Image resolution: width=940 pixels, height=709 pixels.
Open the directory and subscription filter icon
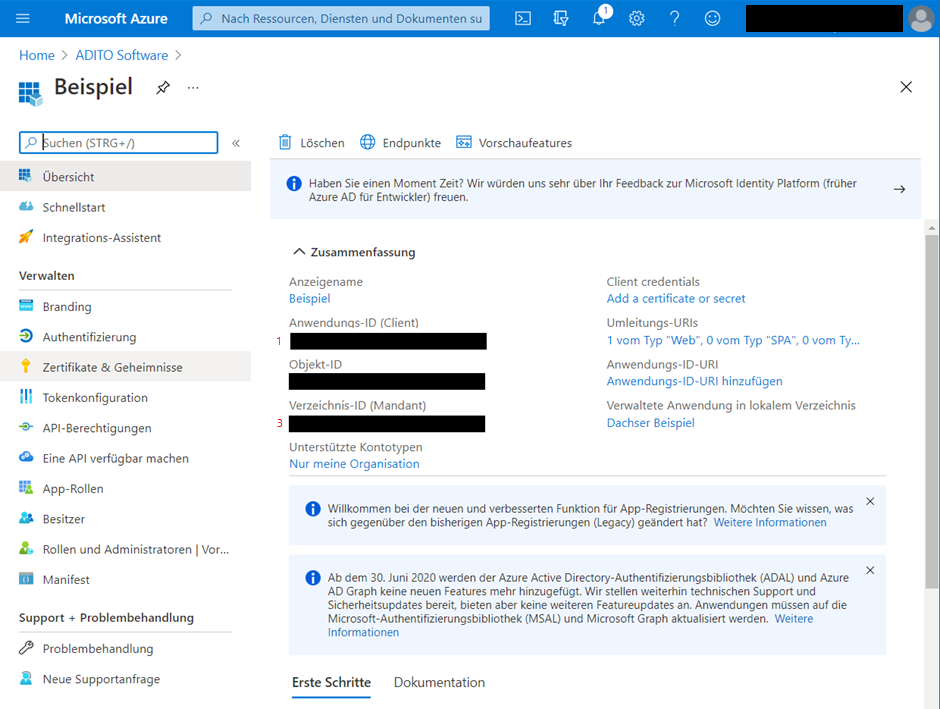click(561, 18)
